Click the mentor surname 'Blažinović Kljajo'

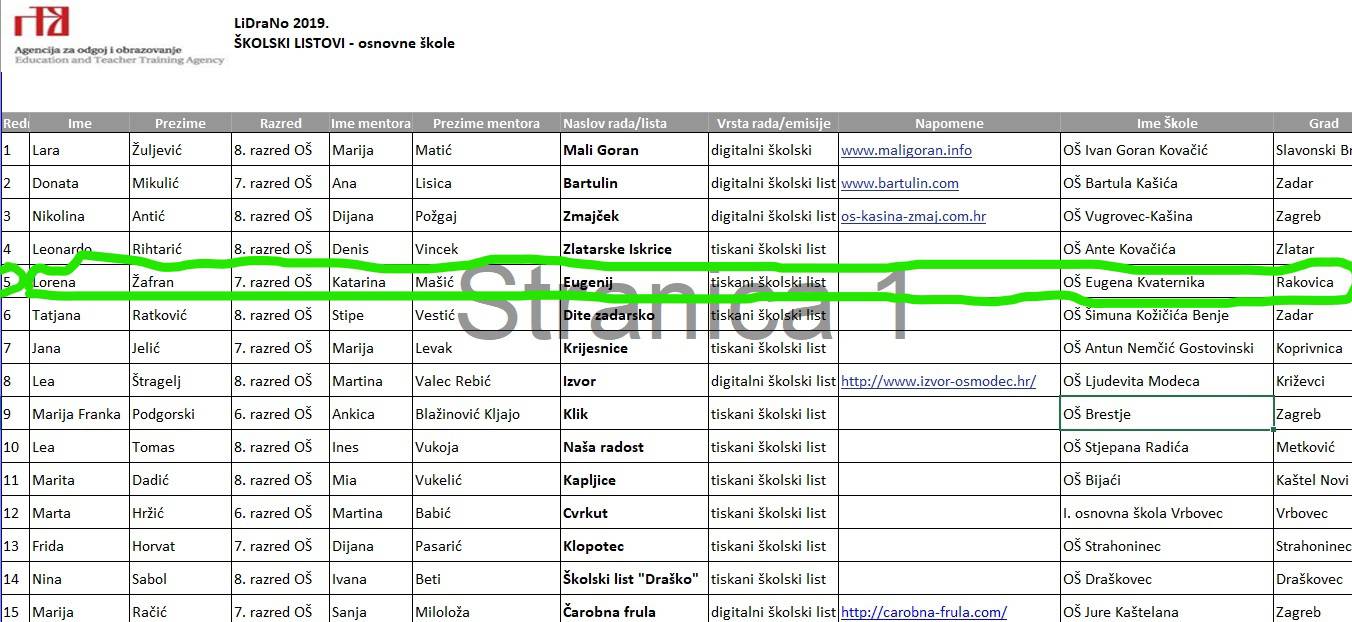486,414
